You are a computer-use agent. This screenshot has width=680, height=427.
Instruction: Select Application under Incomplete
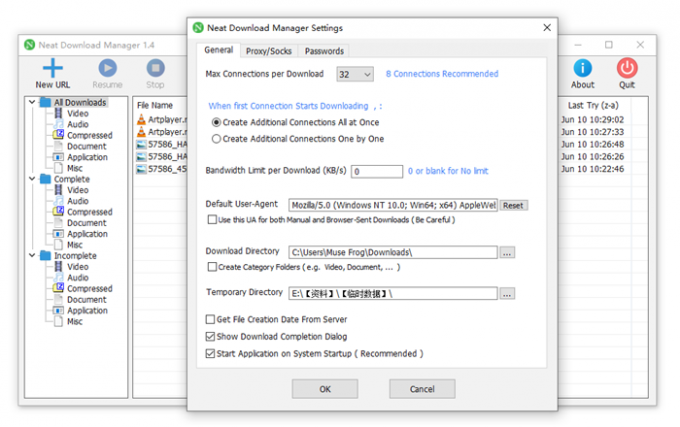pos(87,311)
